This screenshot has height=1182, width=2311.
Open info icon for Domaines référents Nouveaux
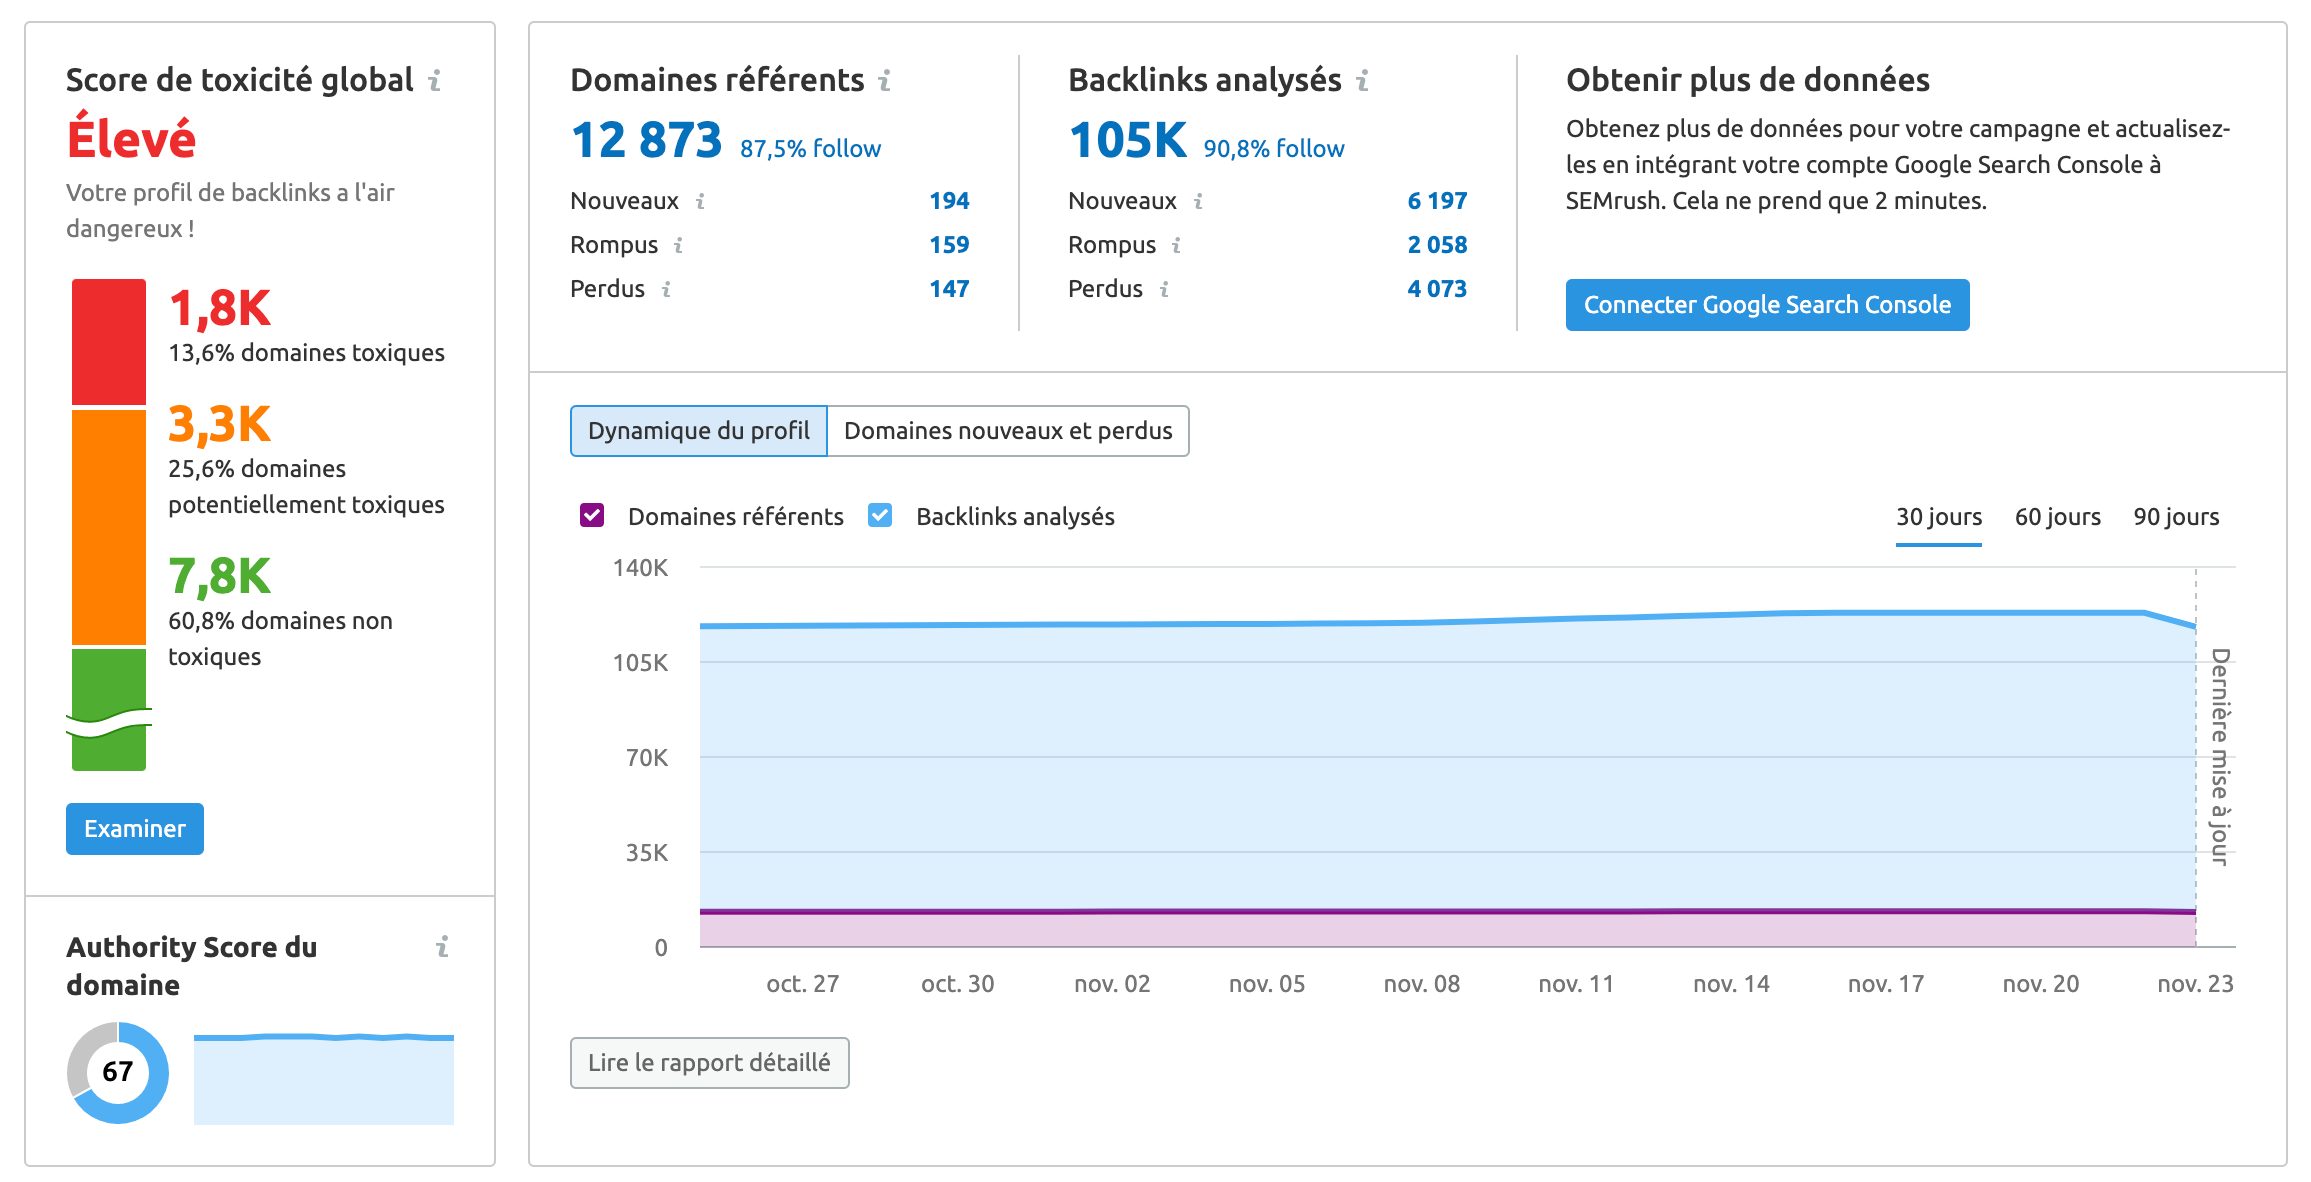point(700,202)
